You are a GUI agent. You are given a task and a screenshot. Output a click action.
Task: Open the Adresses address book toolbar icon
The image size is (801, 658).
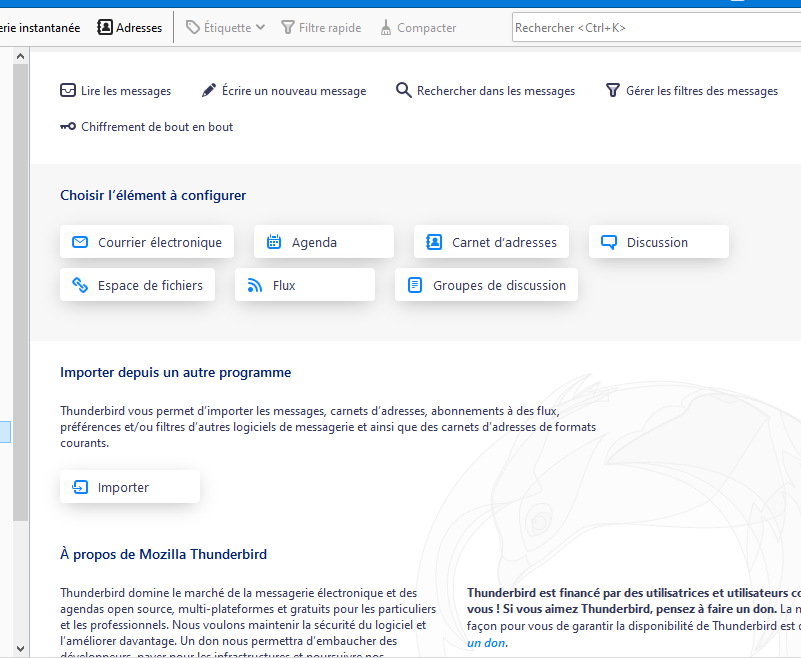coord(105,27)
